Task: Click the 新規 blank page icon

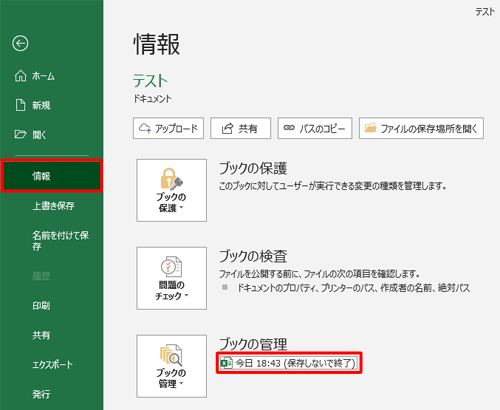Action: point(20,105)
